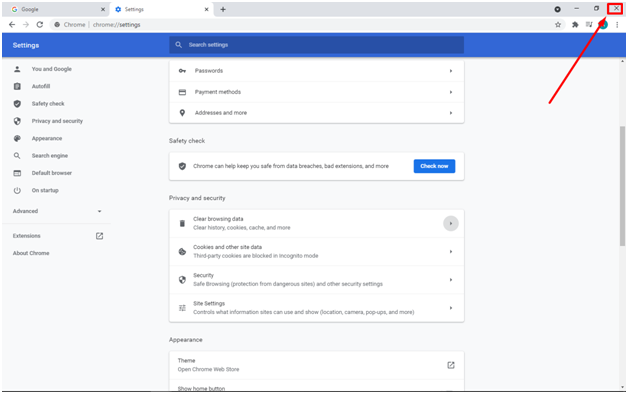
Task: Open the Passwords row
Action: [x=316, y=71]
